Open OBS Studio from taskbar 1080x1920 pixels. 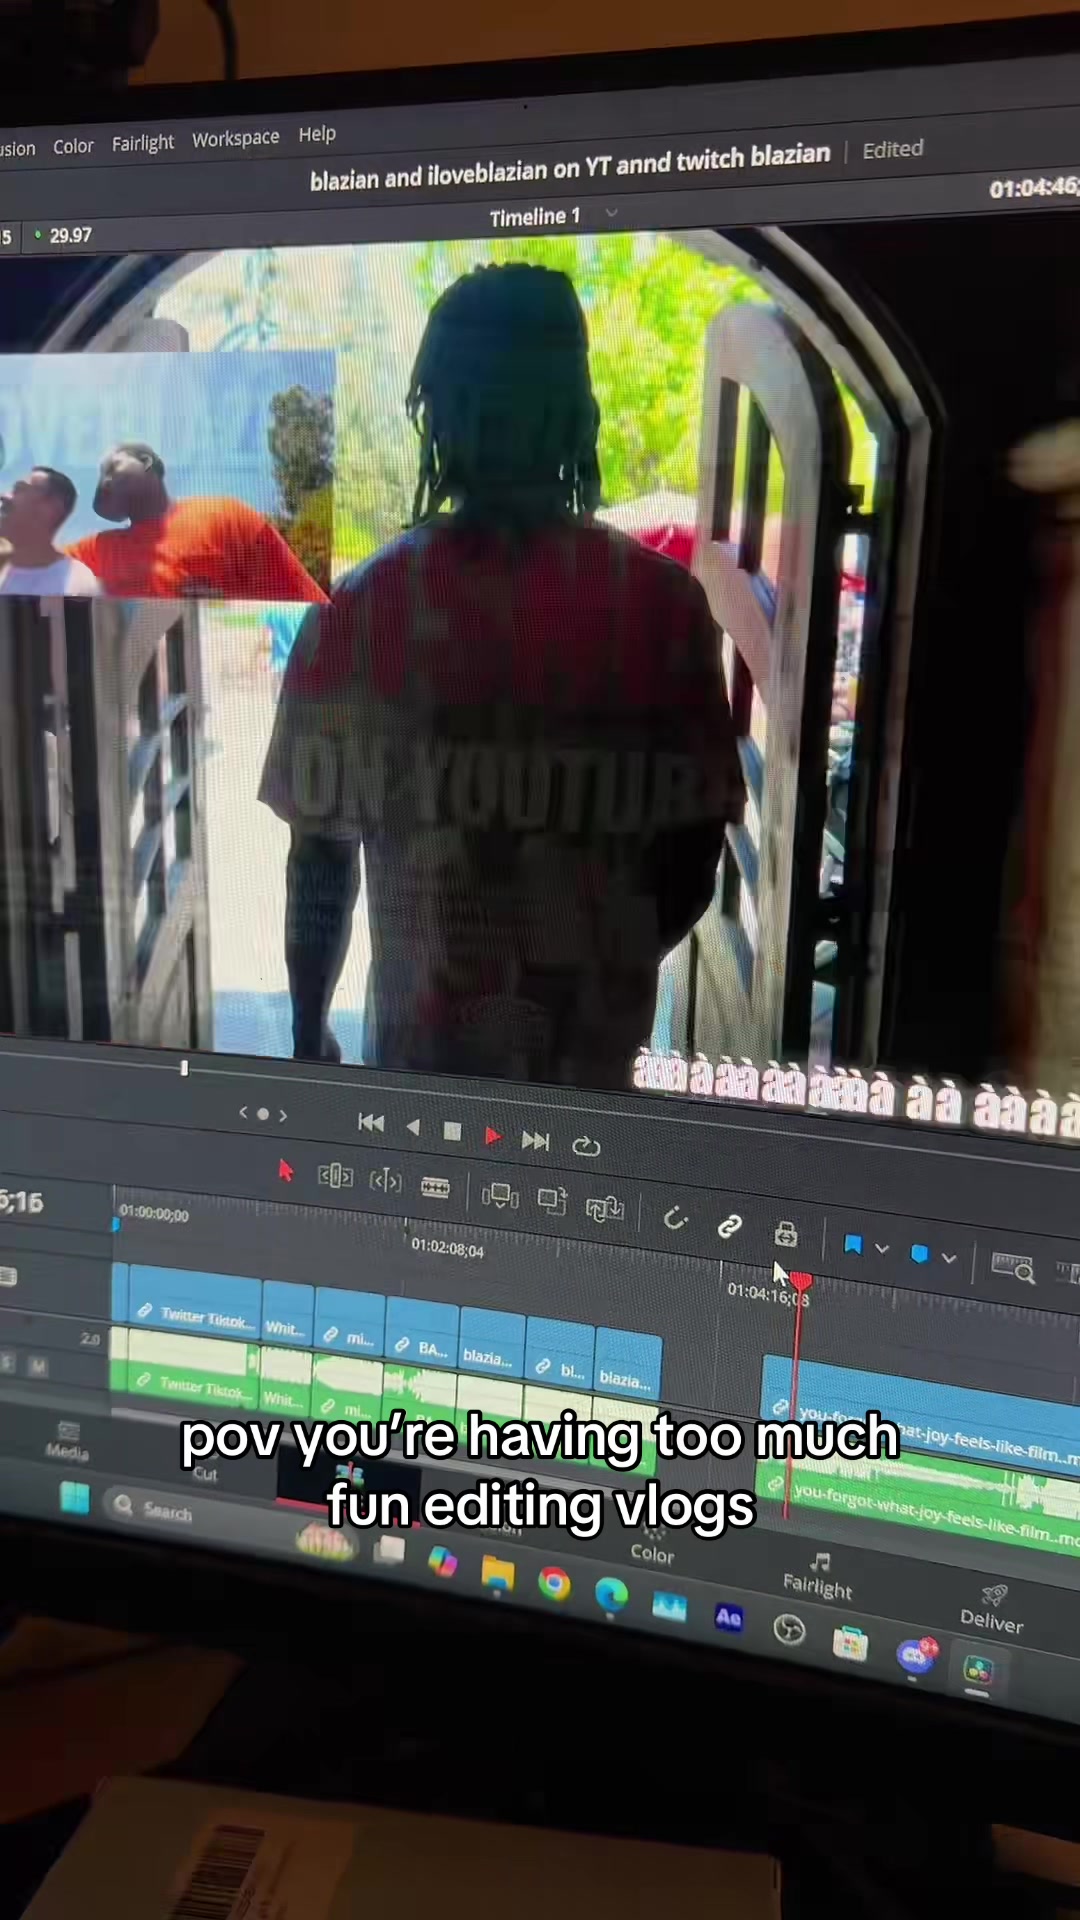pos(789,1629)
